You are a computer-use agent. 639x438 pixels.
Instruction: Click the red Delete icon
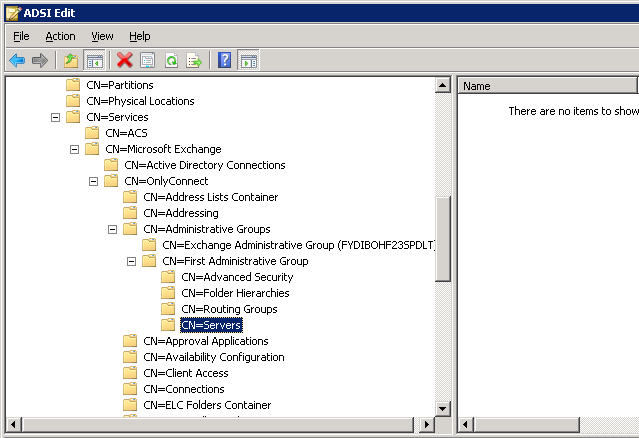coord(125,60)
